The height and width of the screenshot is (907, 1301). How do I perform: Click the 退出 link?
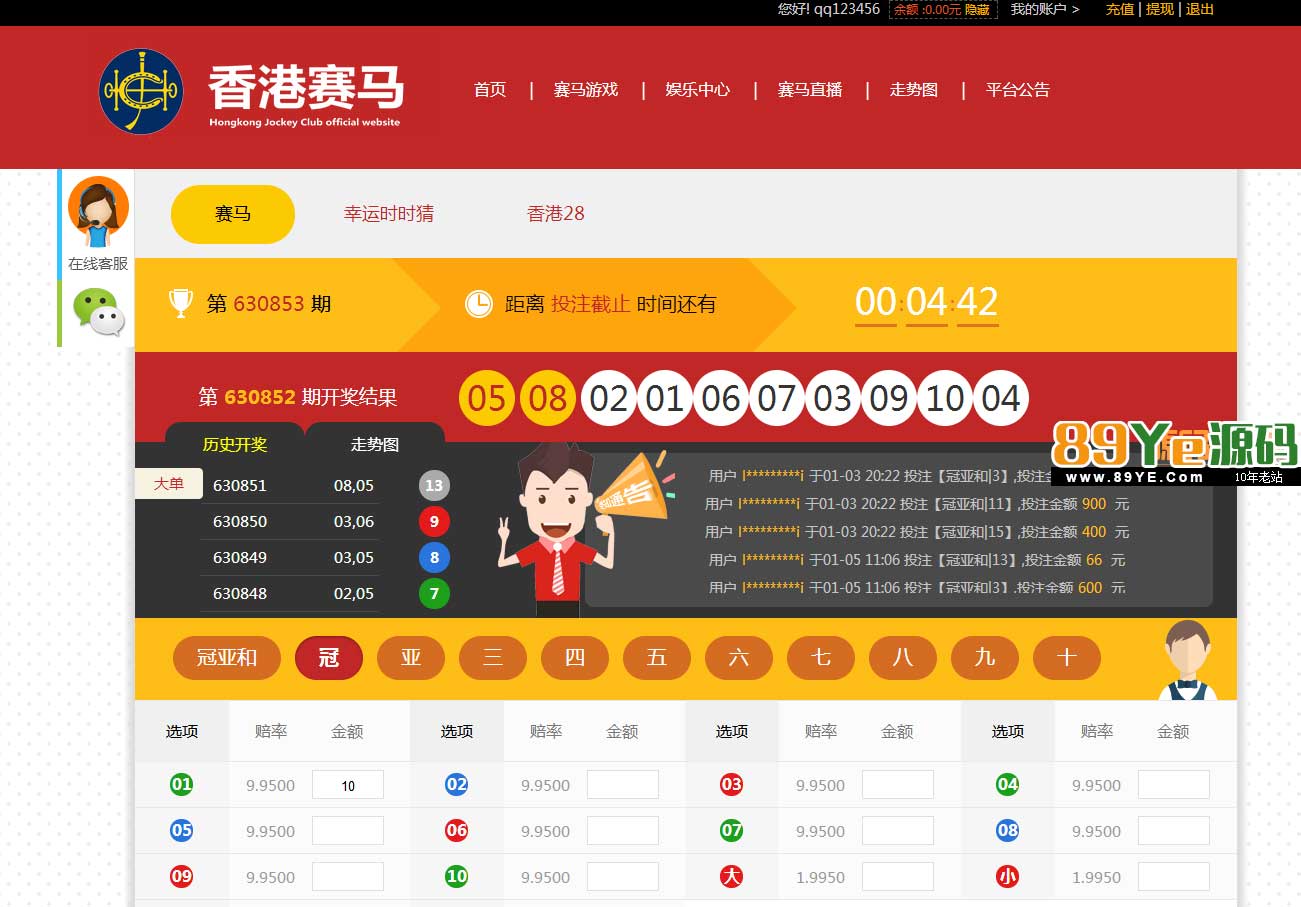coord(1200,9)
